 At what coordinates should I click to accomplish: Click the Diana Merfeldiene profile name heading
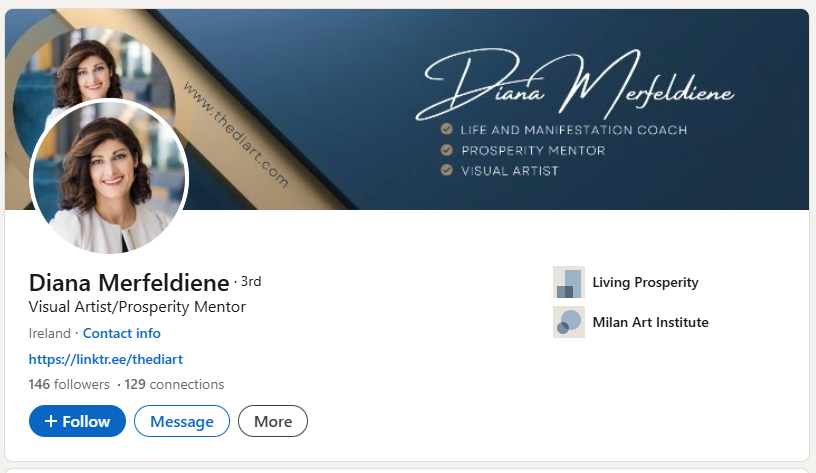pyautogui.click(x=129, y=283)
